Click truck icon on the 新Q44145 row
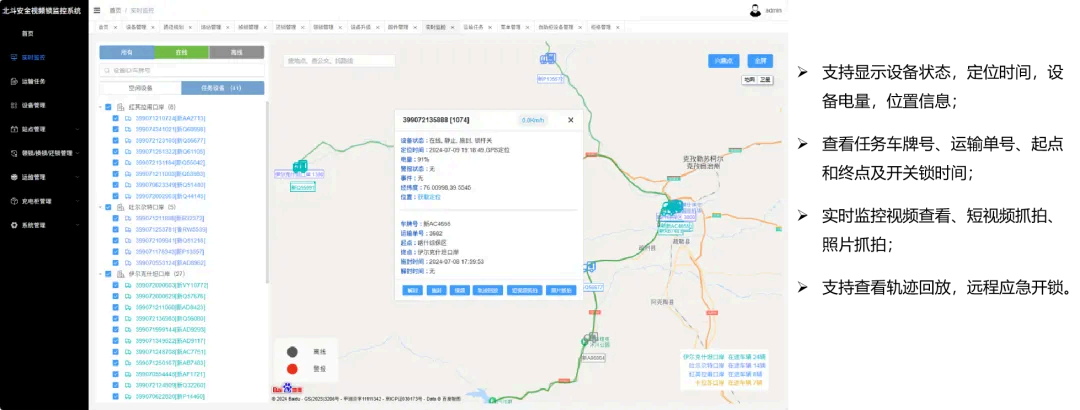 click(x=127, y=196)
